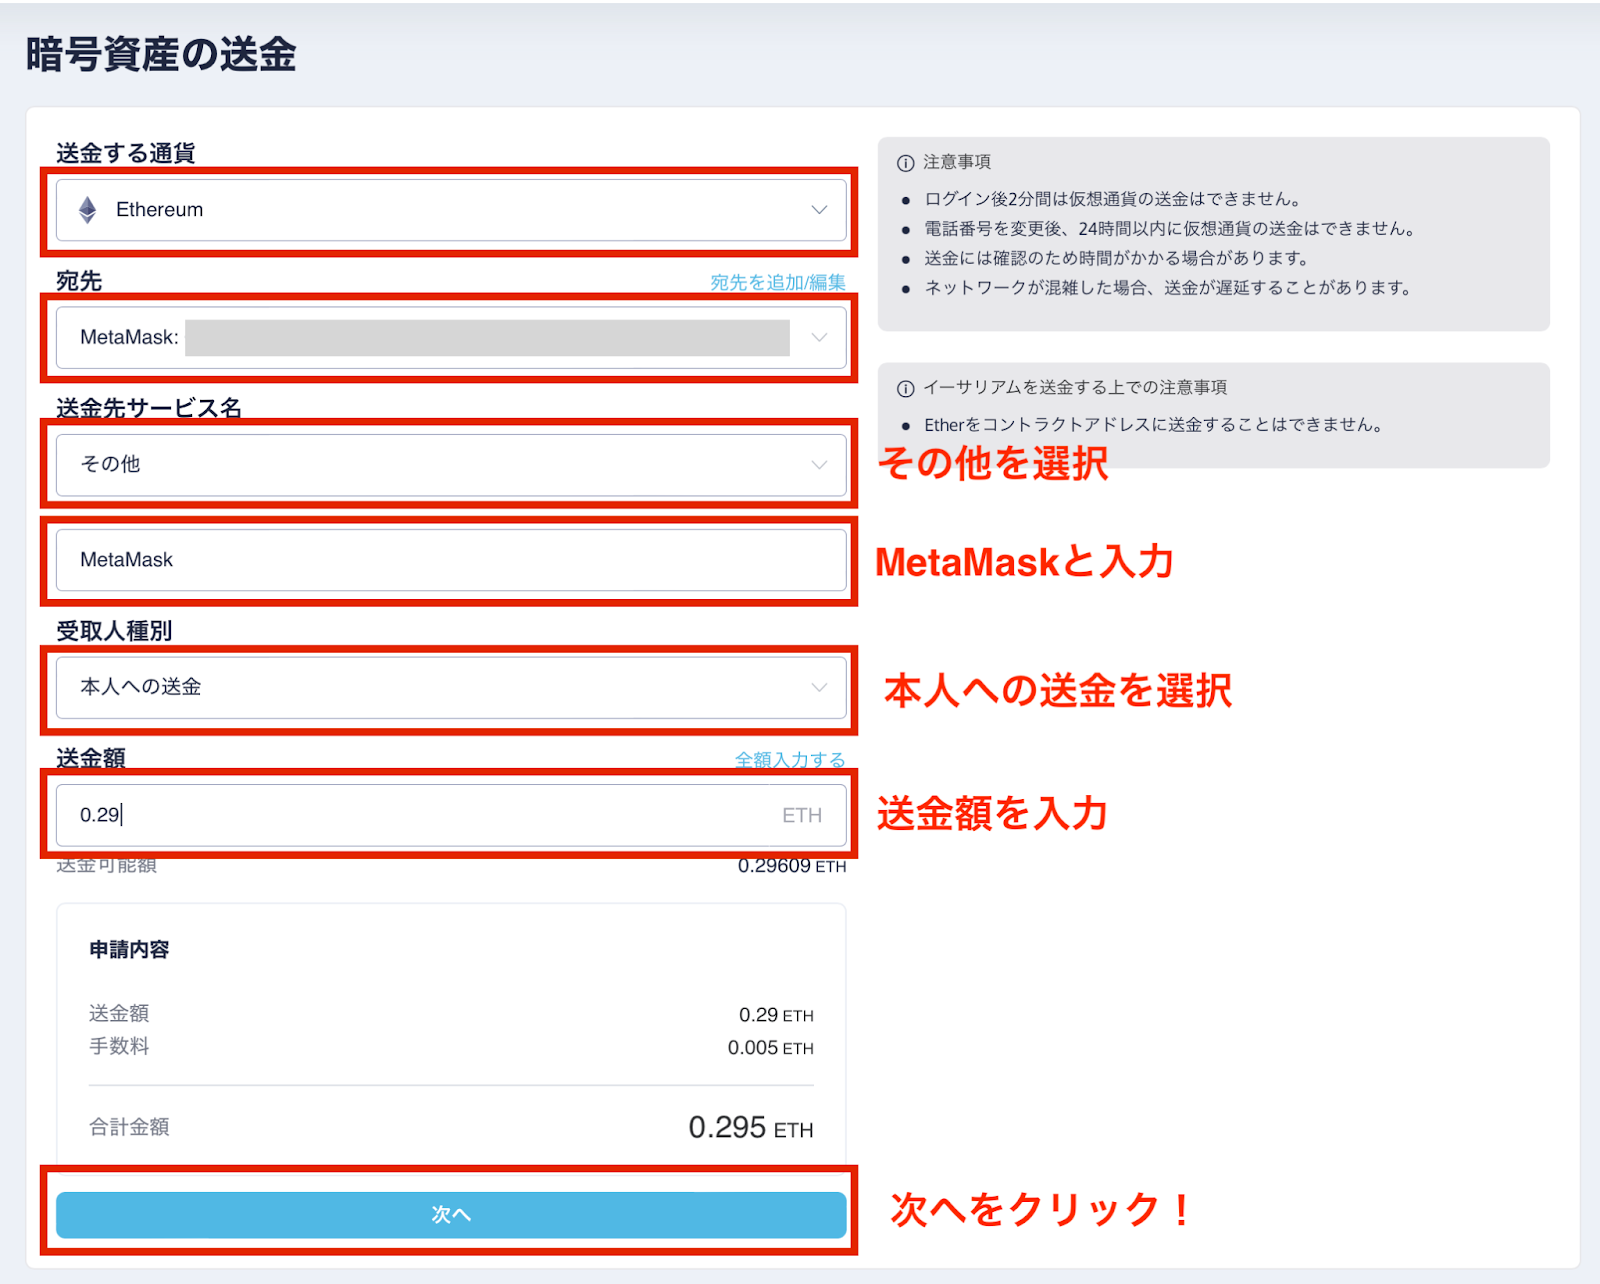
Task: Click the 手数料 label
Action: click(119, 1046)
